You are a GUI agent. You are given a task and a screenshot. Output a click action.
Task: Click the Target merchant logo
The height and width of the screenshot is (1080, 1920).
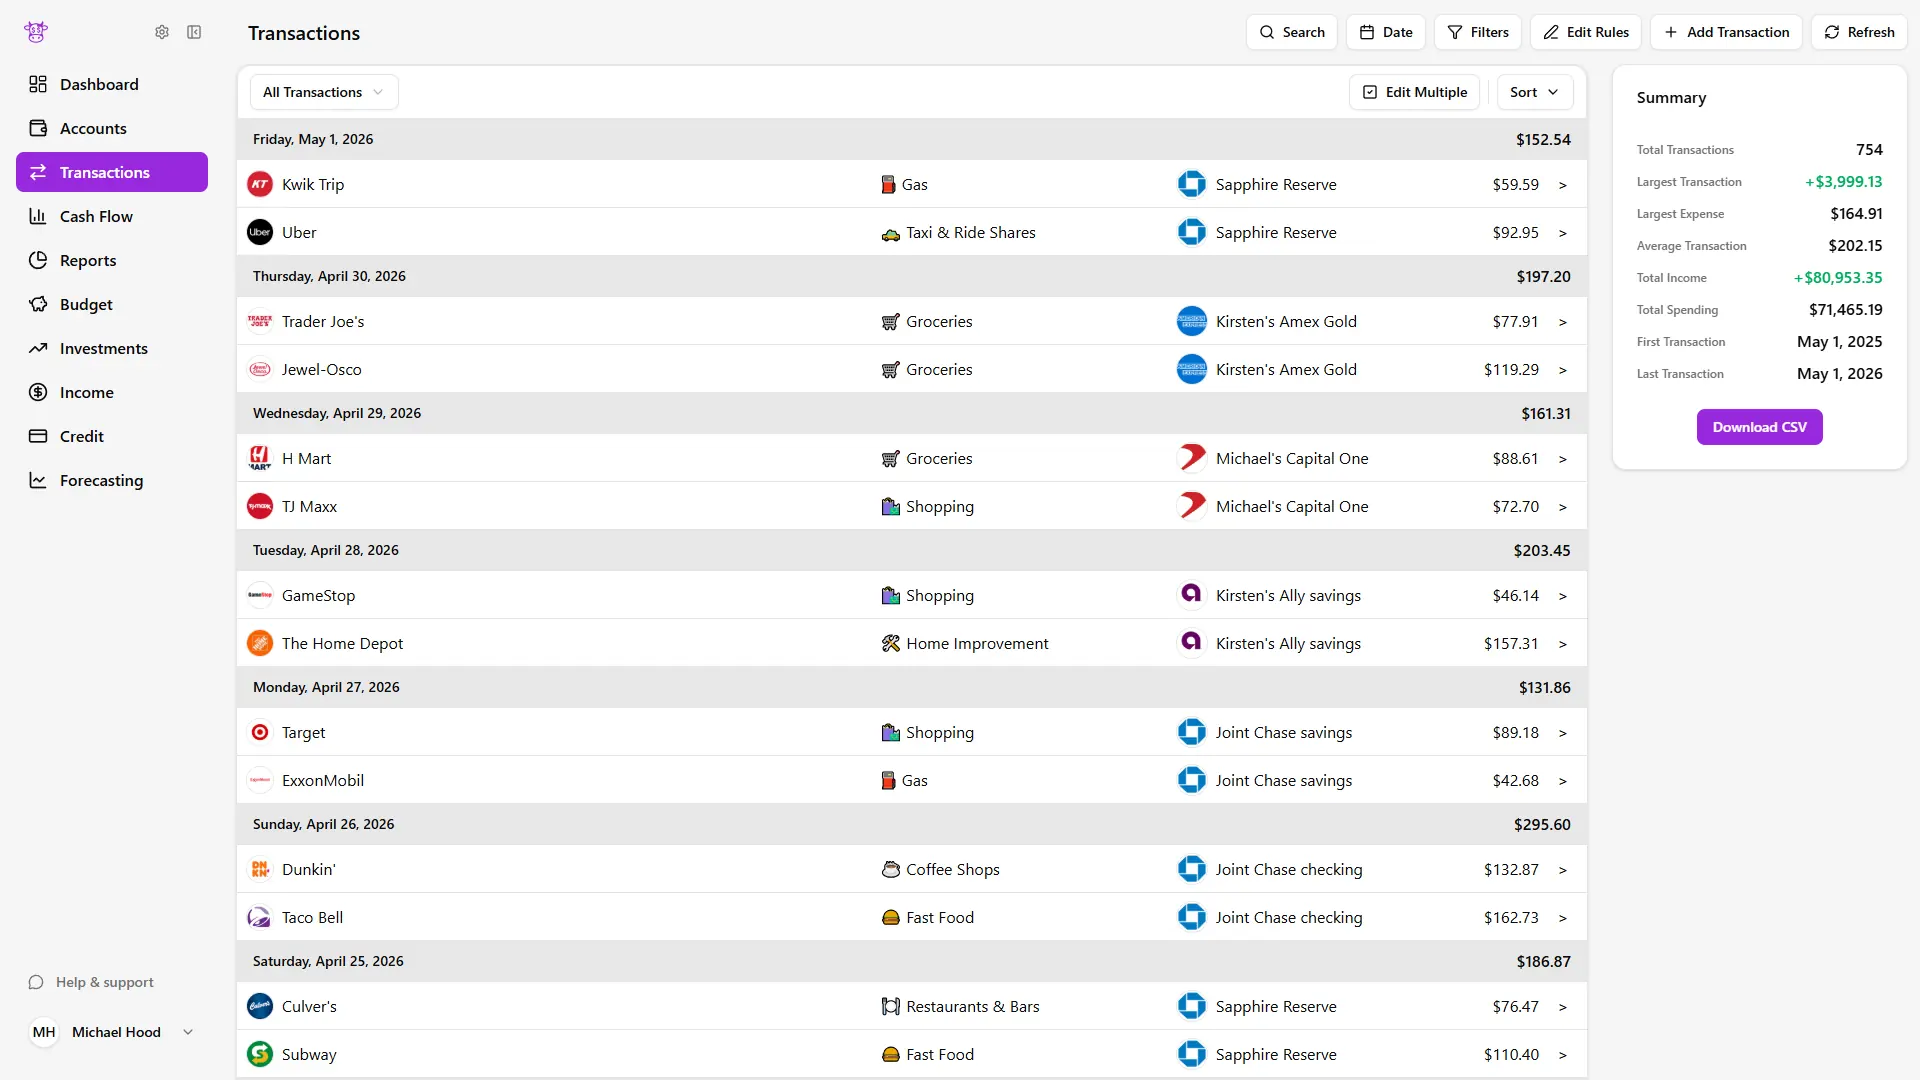coord(260,732)
